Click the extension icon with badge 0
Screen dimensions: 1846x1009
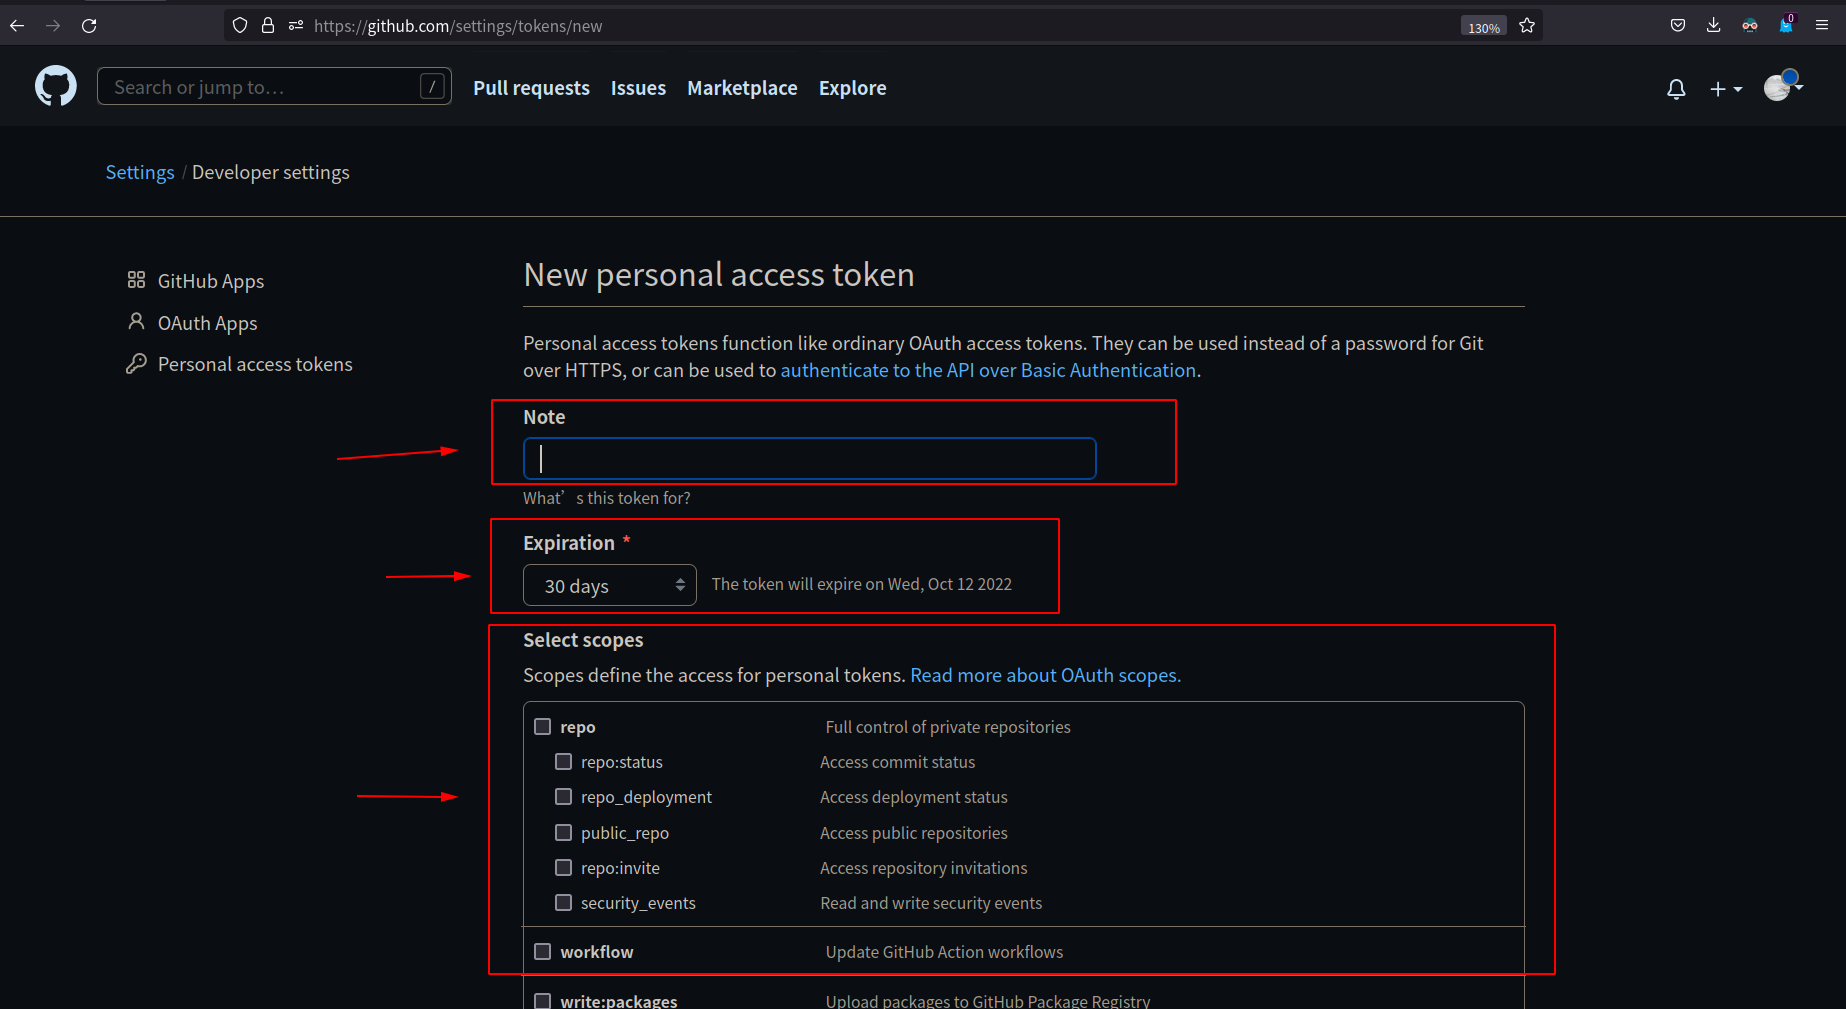(1786, 25)
